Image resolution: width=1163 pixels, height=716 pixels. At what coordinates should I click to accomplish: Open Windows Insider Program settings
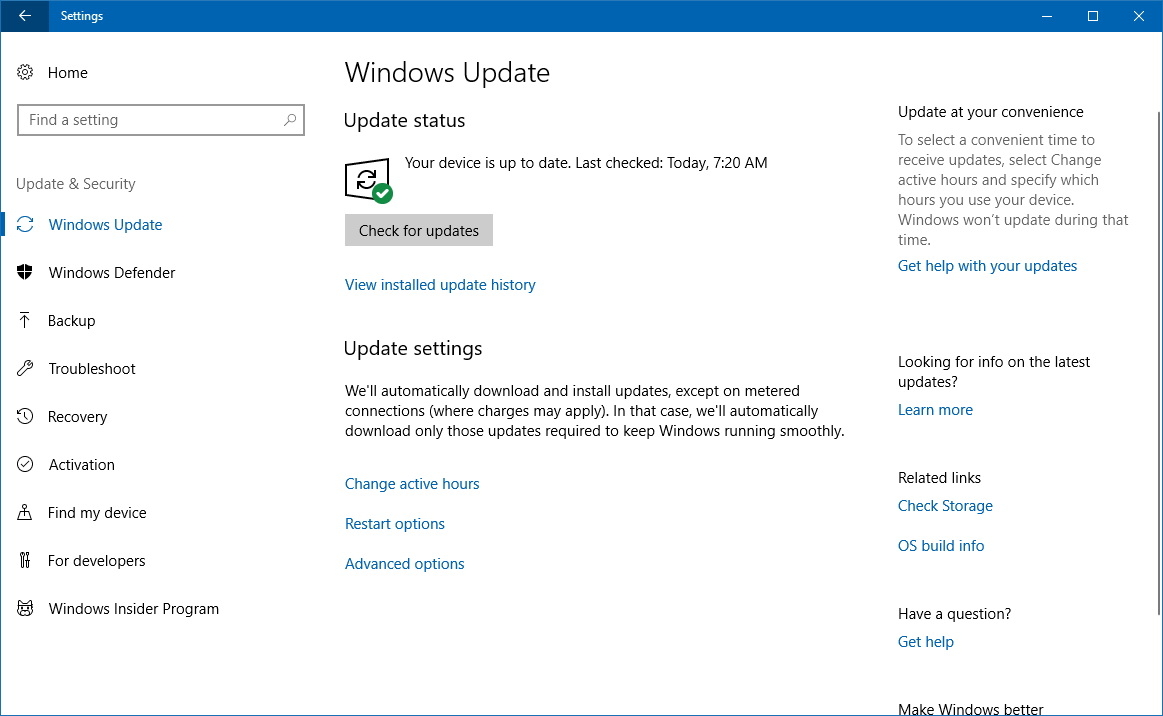134,609
